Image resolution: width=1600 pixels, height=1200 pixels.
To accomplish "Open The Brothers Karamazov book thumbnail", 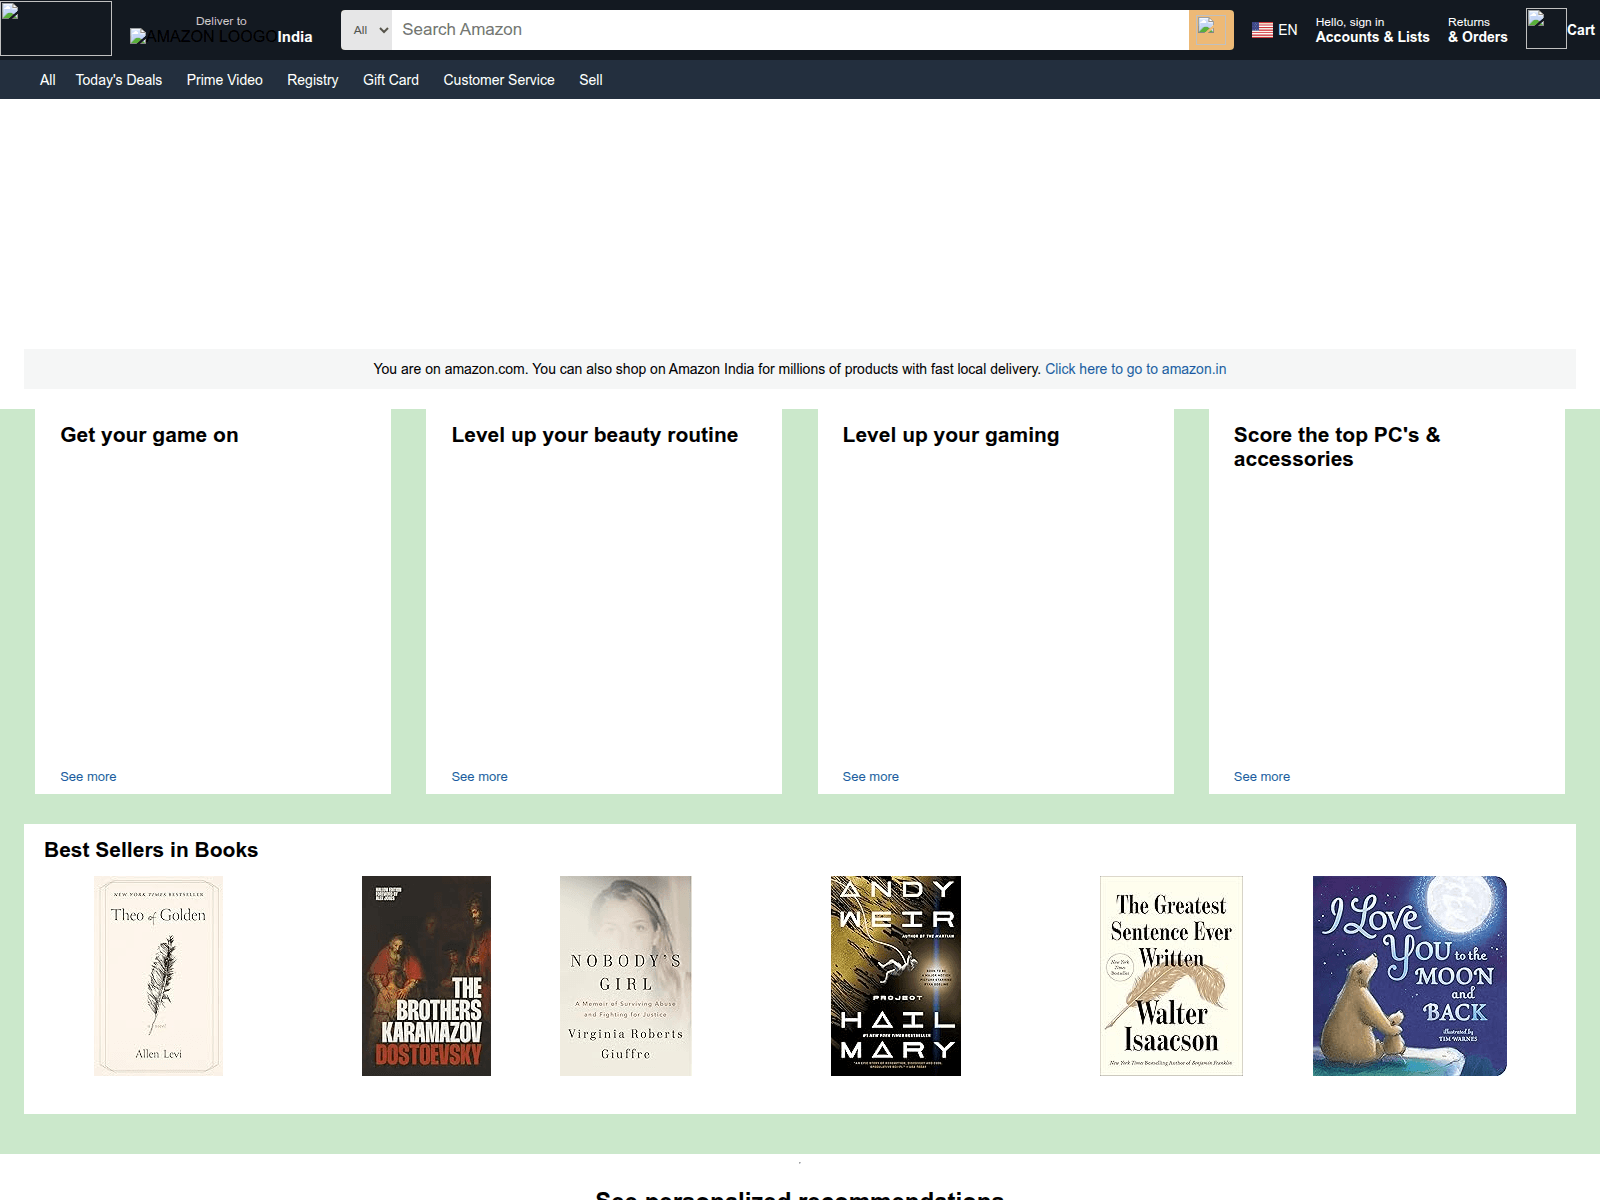I will pyautogui.click(x=426, y=976).
